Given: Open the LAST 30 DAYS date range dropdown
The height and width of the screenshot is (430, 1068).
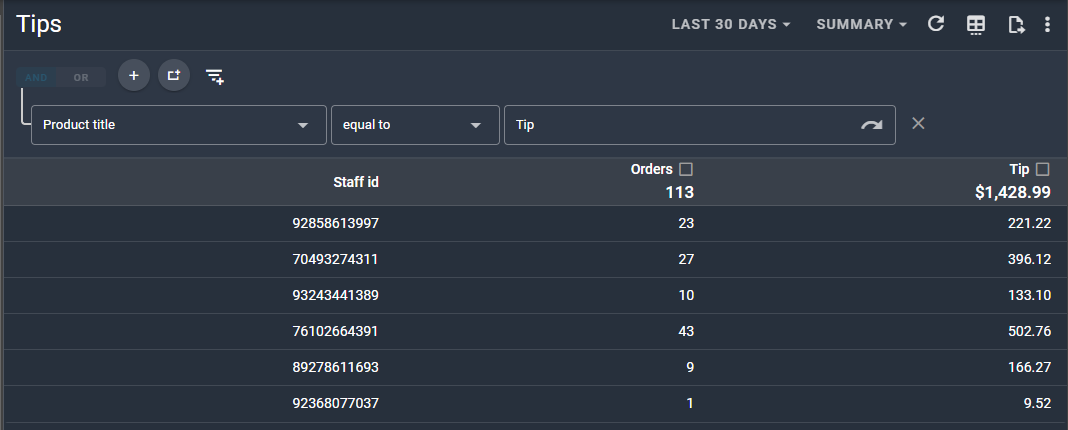Looking at the screenshot, I should tap(731, 25).
